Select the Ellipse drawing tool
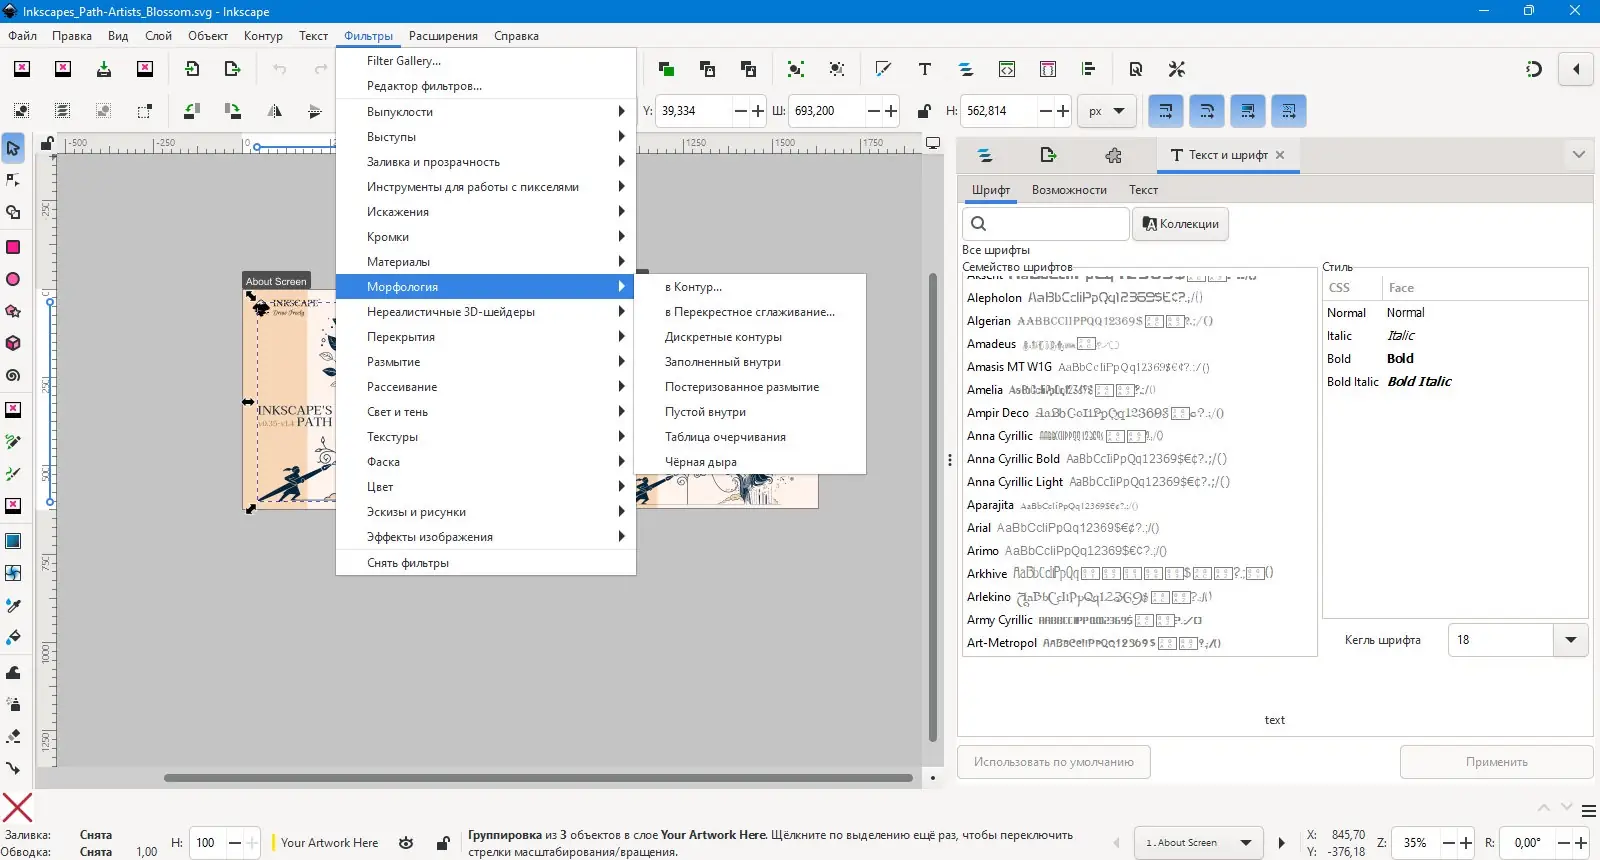This screenshot has width=1600, height=860. (x=13, y=279)
